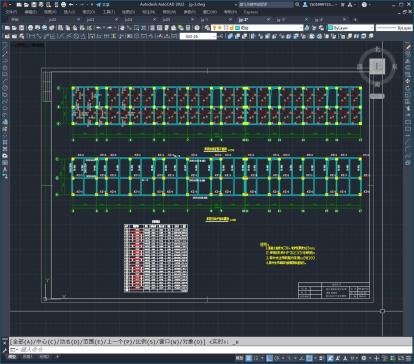Click the Workspace Switching gear icon
The width and height of the screenshot is (414, 364).
tap(364, 358)
